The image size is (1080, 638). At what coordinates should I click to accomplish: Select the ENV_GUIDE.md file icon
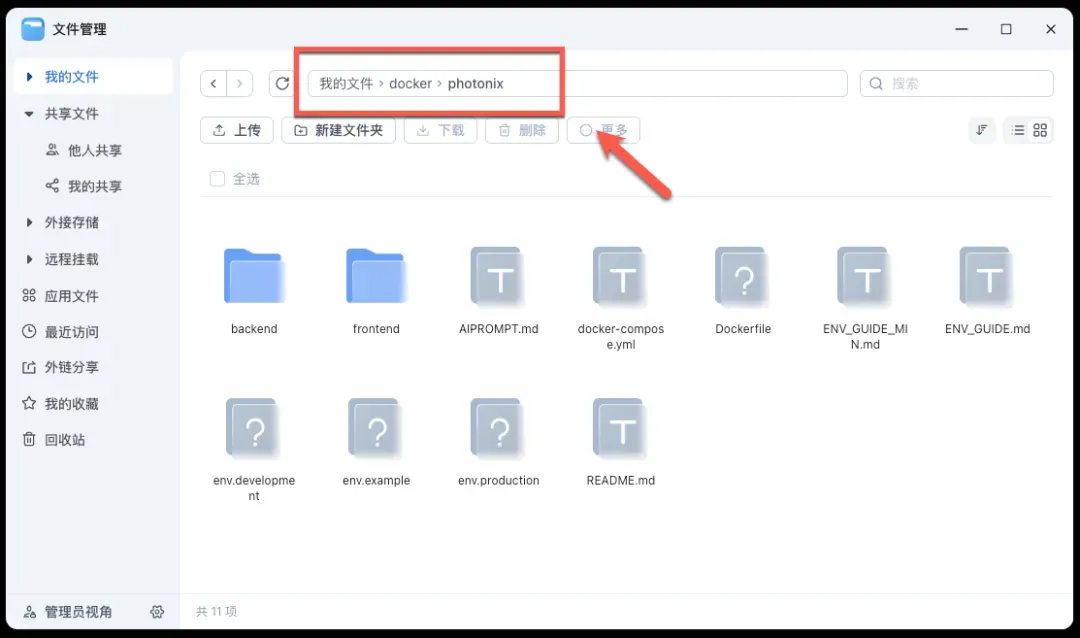coord(987,276)
